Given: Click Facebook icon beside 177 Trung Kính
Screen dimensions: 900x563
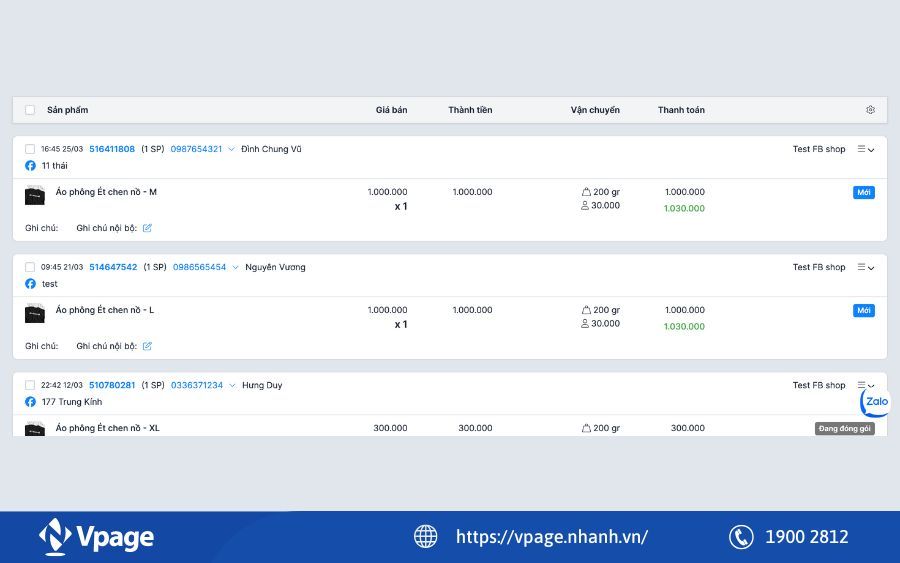Looking at the screenshot, I should tap(30, 402).
